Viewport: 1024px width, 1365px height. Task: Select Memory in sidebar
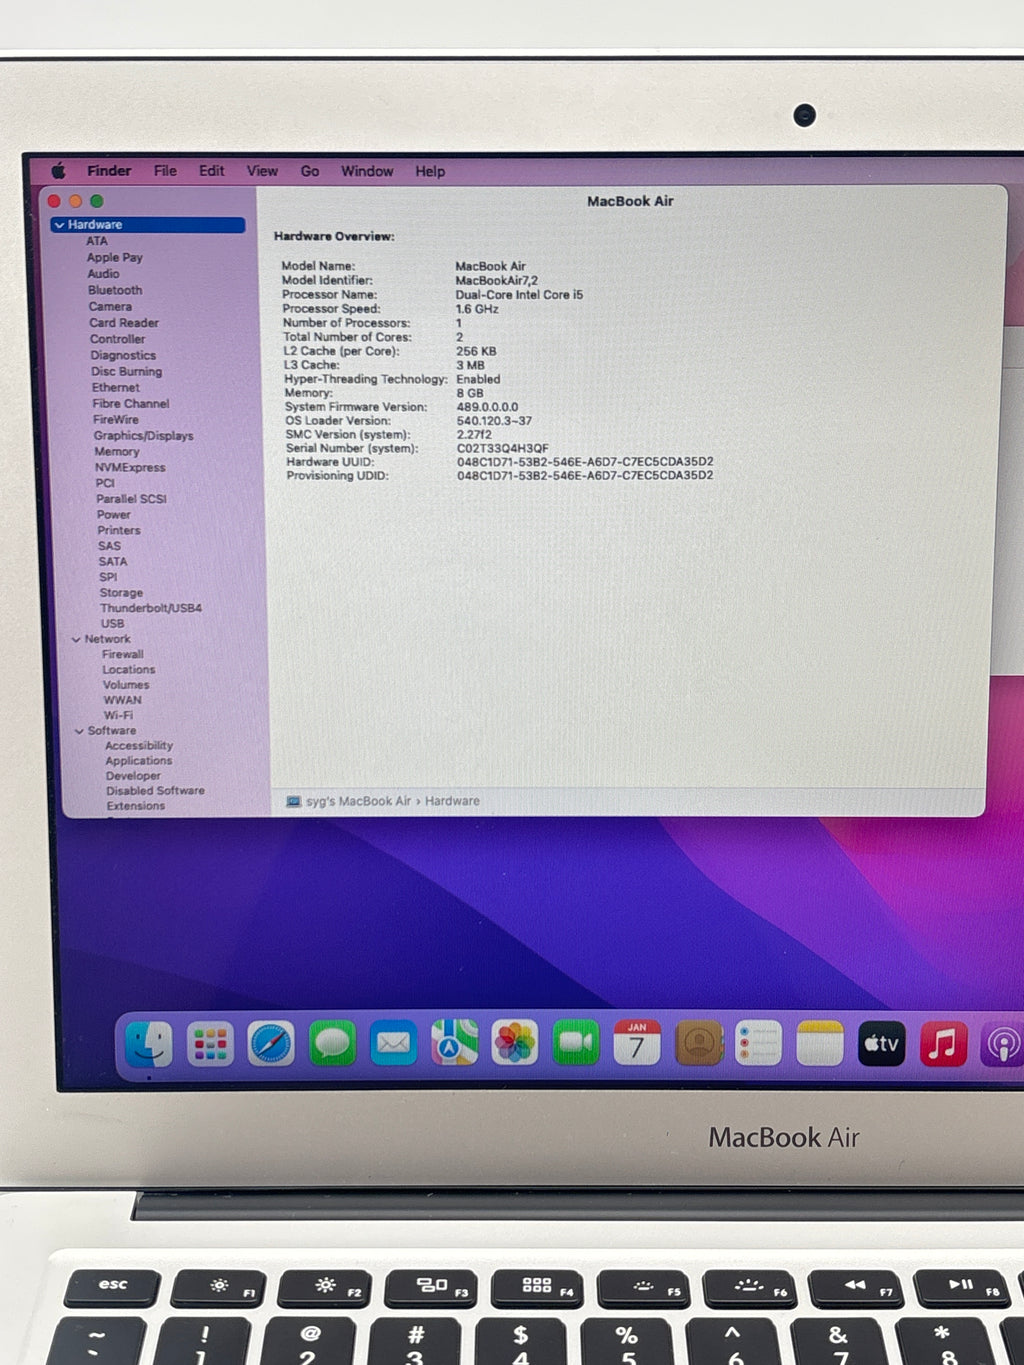coord(117,451)
